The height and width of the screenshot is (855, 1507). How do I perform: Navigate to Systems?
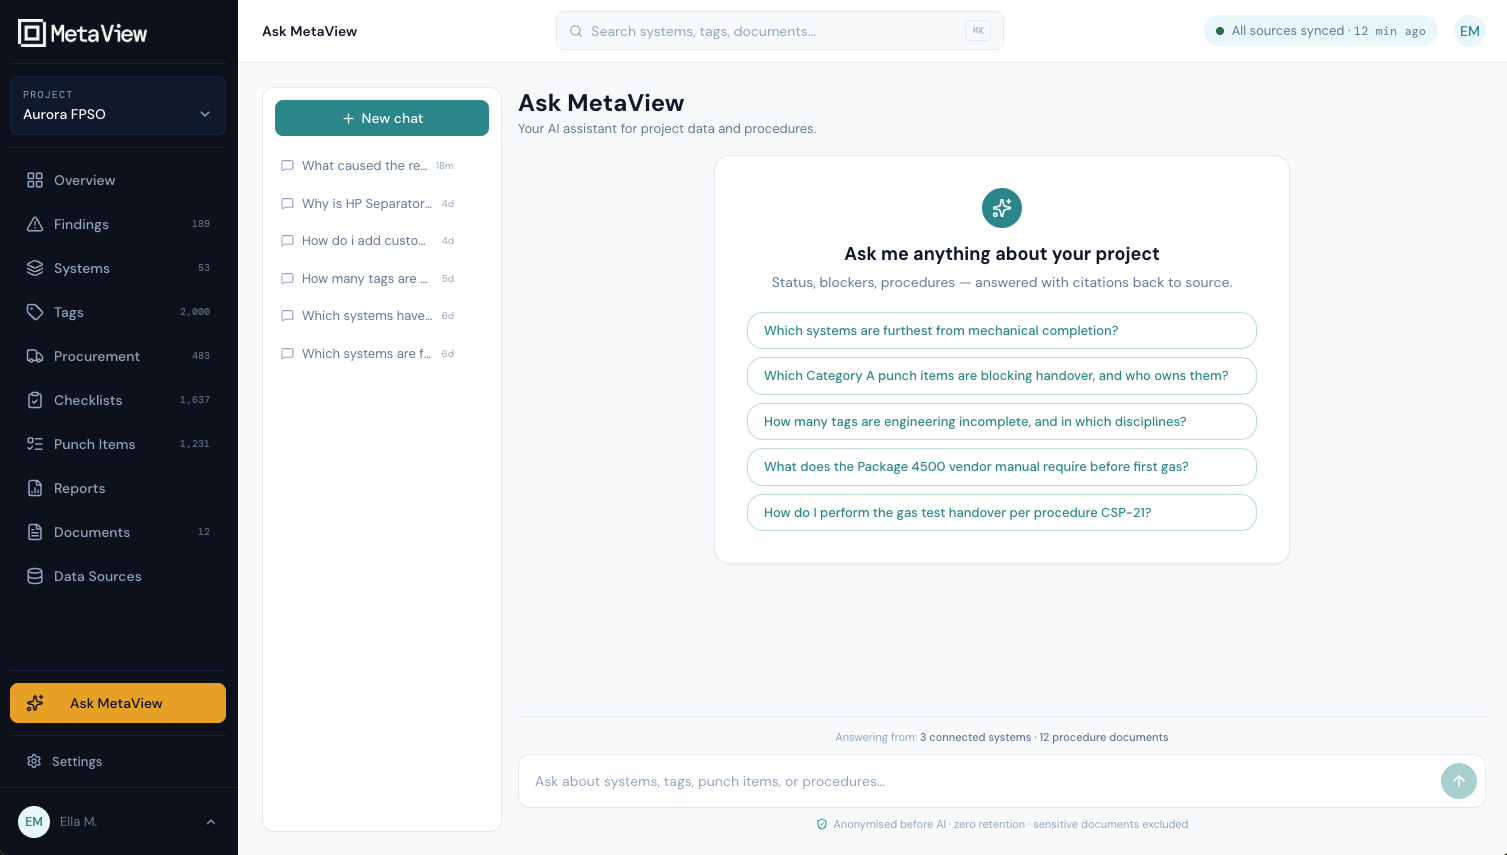(x=118, y=268)
